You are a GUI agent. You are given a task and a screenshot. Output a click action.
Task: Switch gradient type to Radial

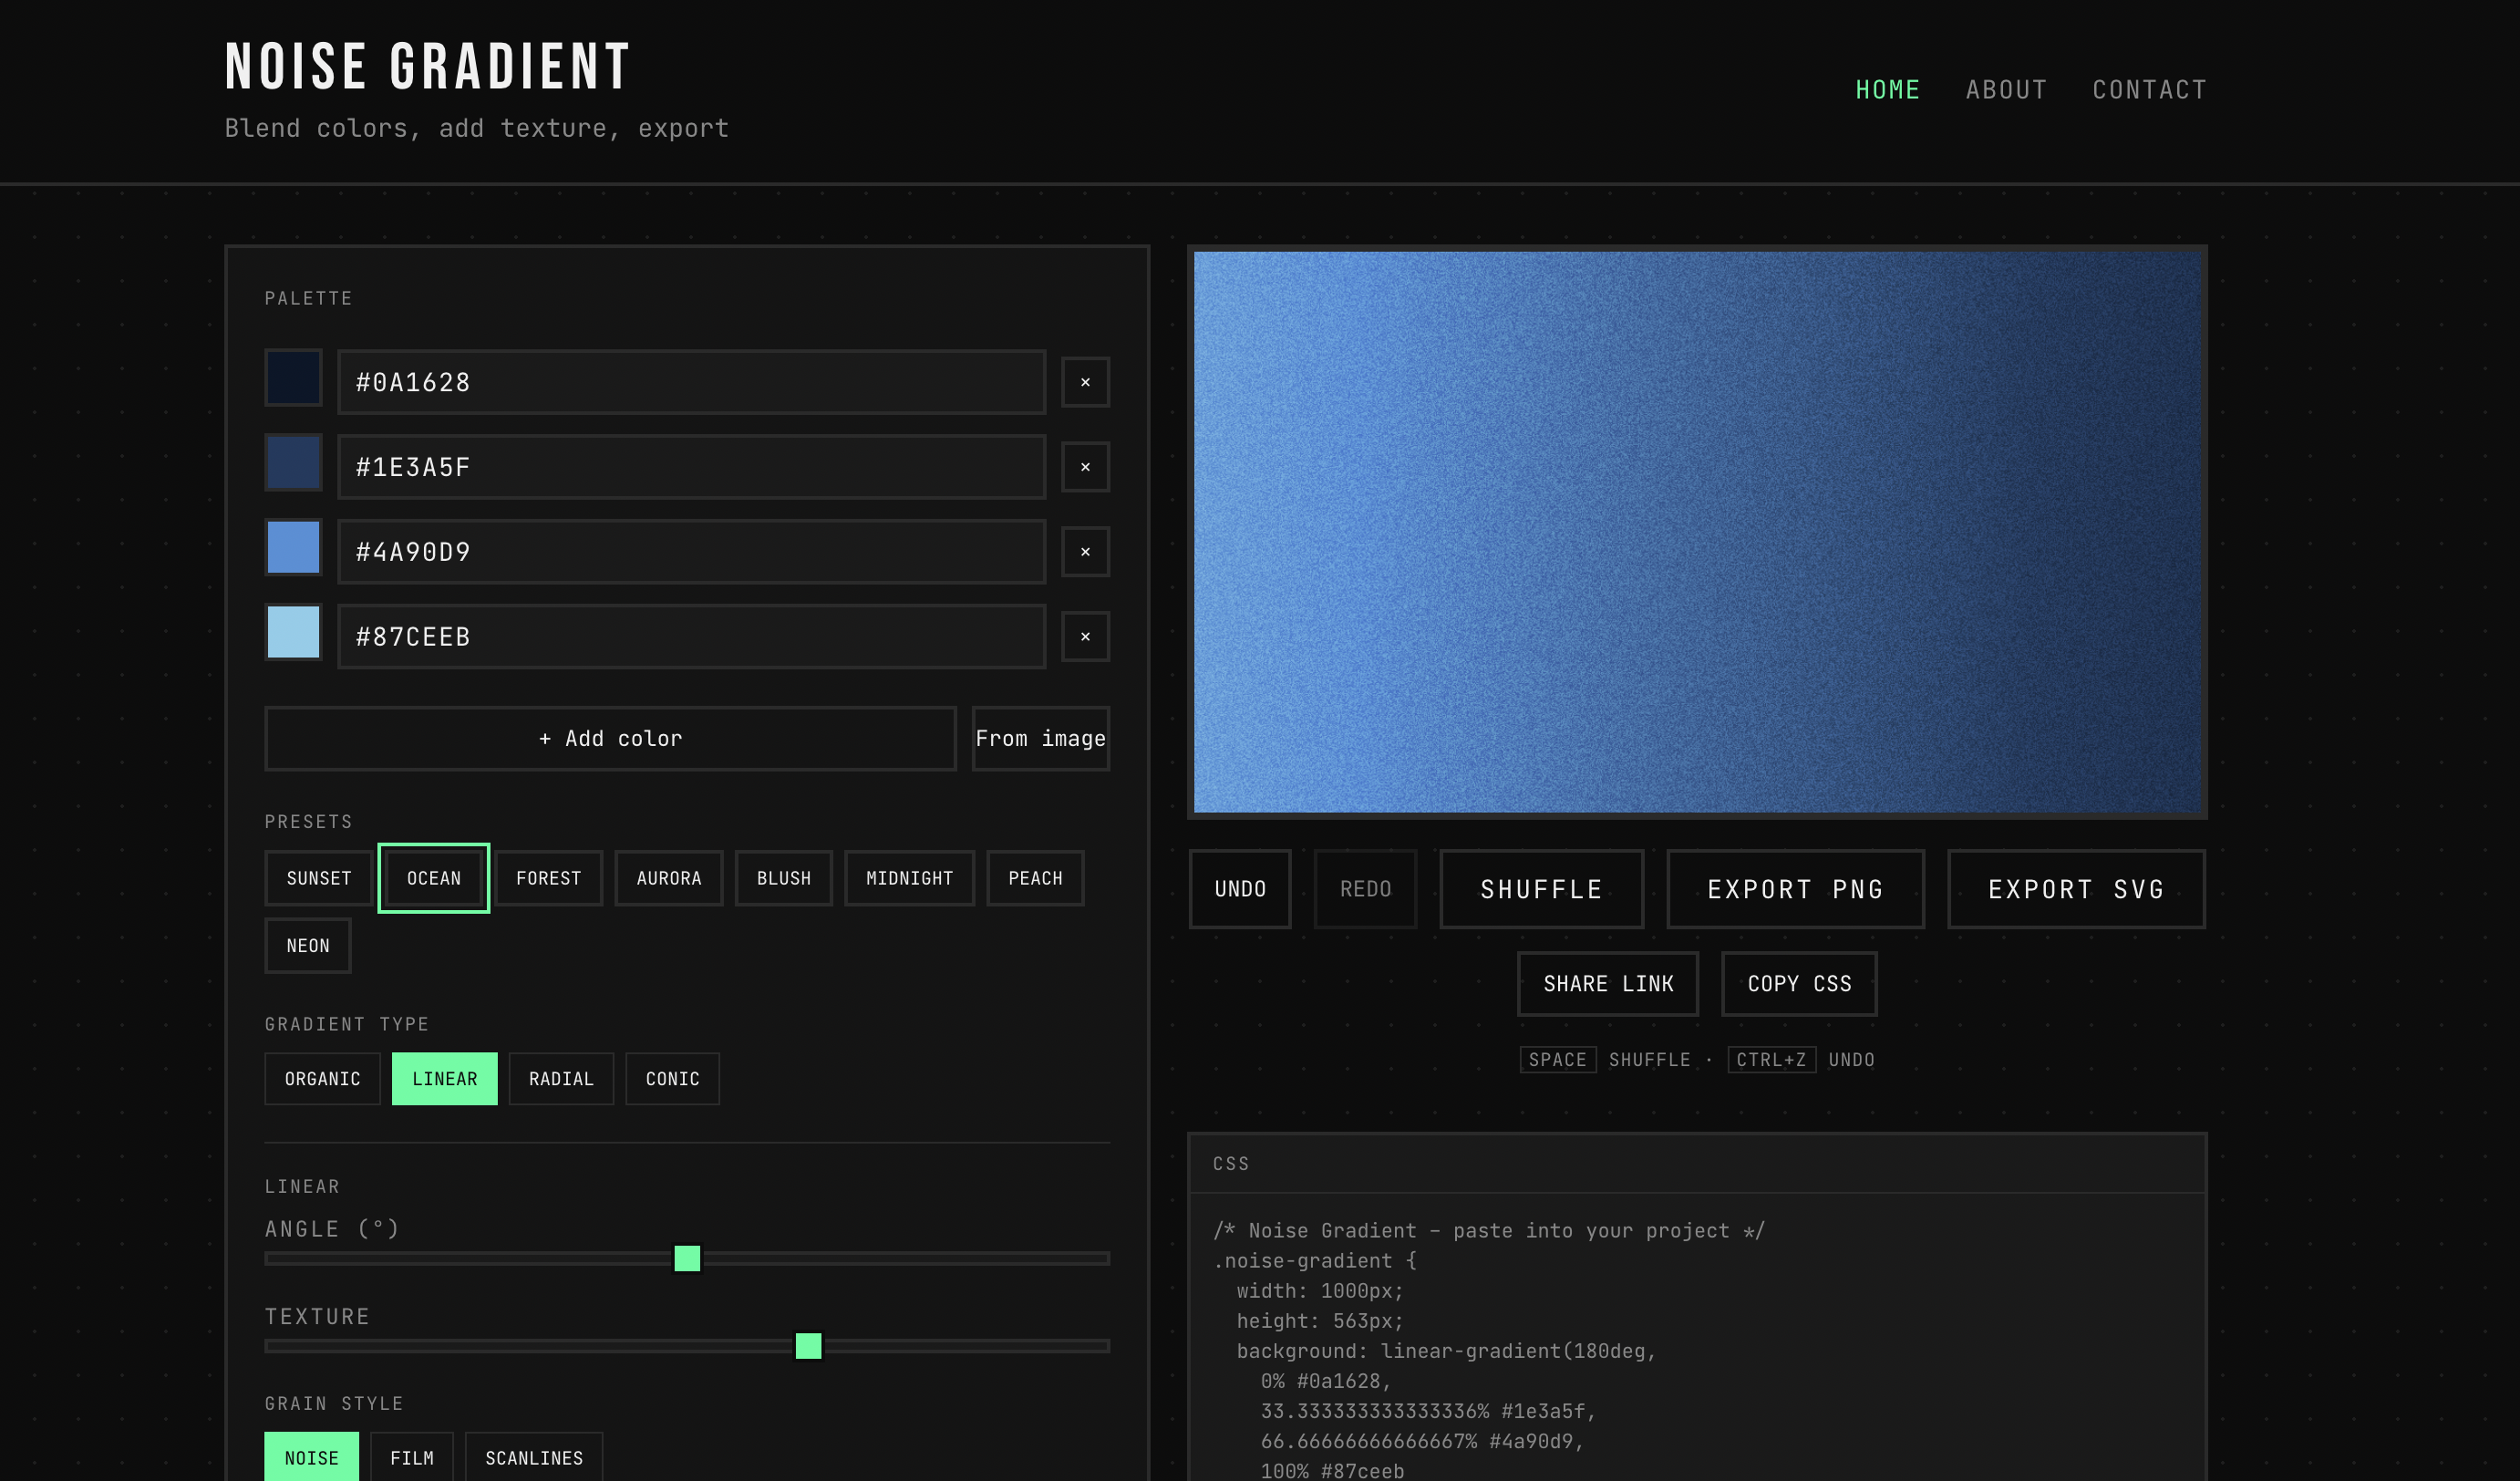point(561,1078)
